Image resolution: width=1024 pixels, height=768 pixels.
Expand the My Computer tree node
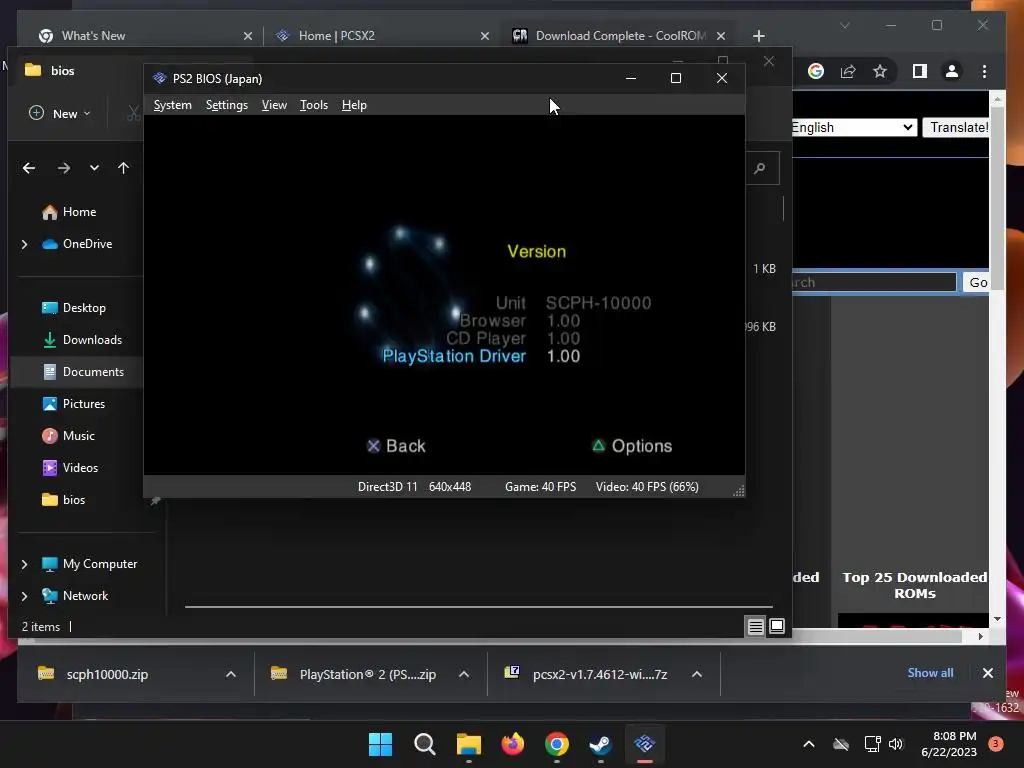(24, 564)
